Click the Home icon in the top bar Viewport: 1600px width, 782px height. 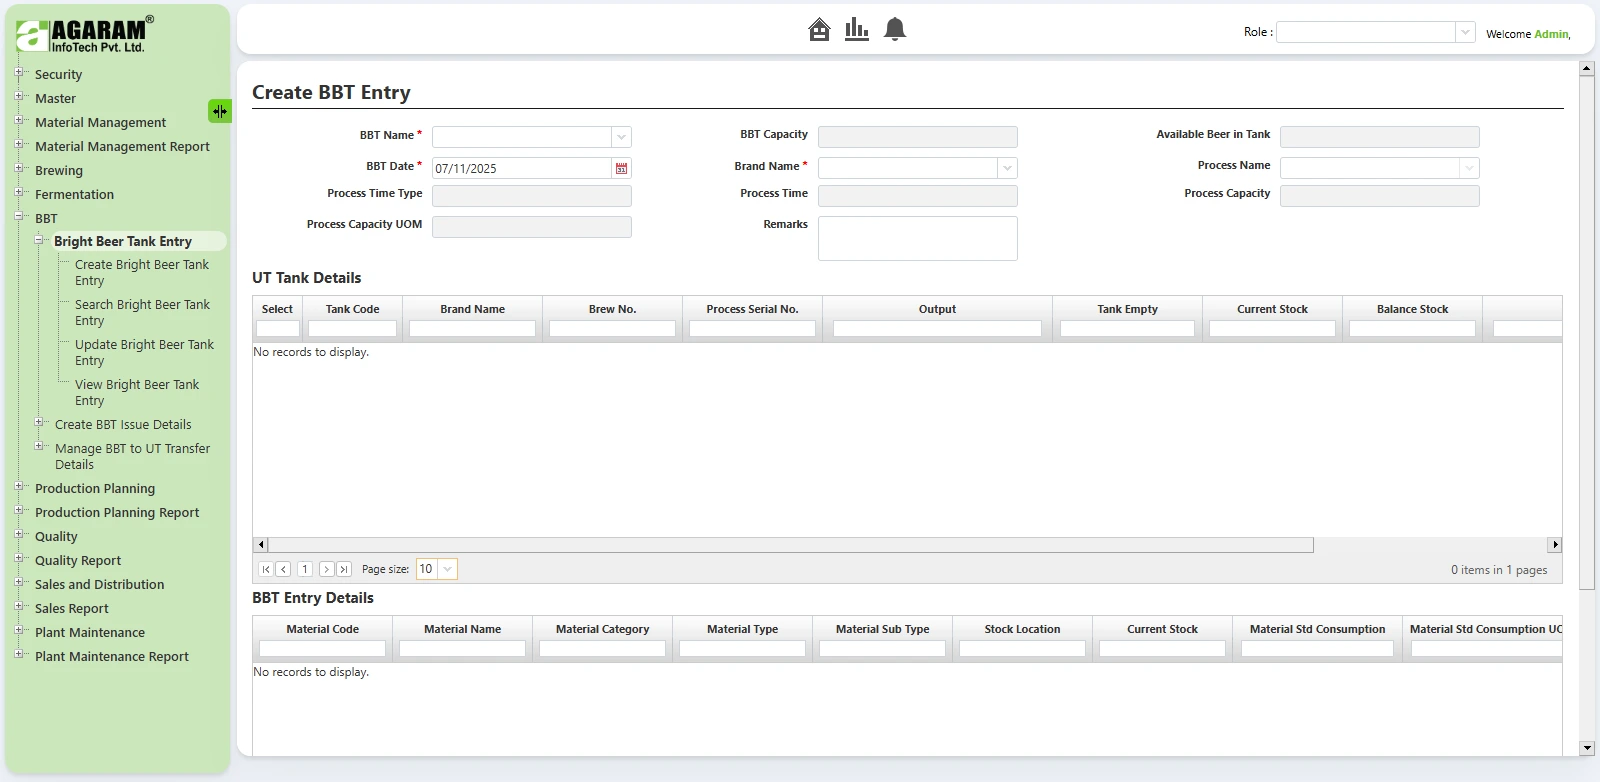[819, 30]
